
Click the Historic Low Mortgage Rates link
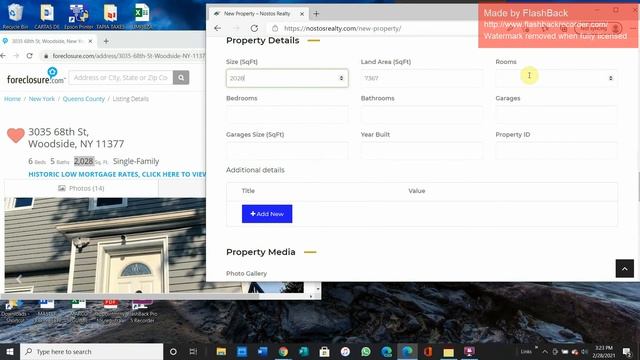(117, 174)
